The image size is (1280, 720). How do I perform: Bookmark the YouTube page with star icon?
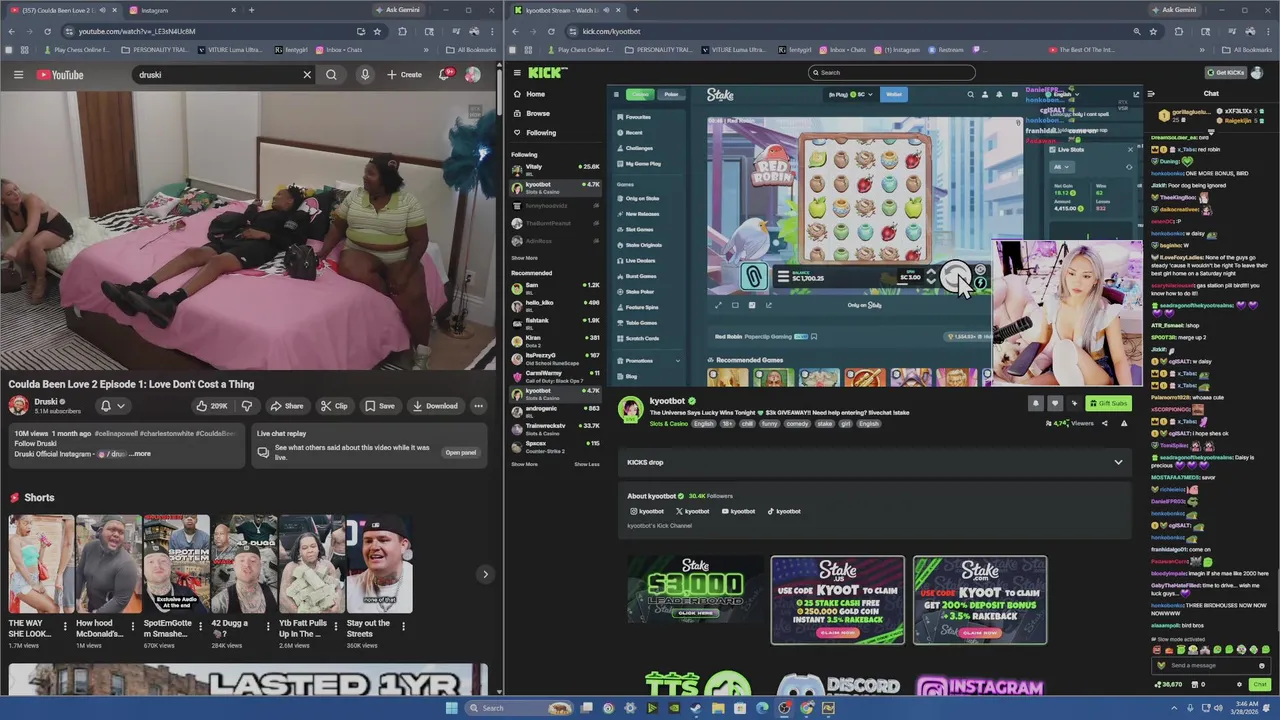click(377, 31)
